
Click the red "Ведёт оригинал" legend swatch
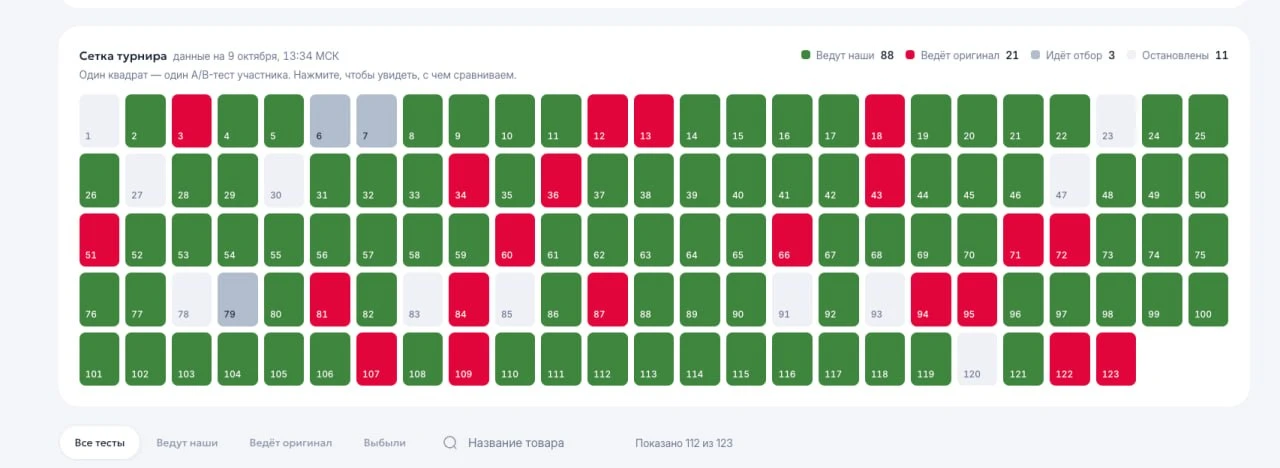tap(910, 55)
